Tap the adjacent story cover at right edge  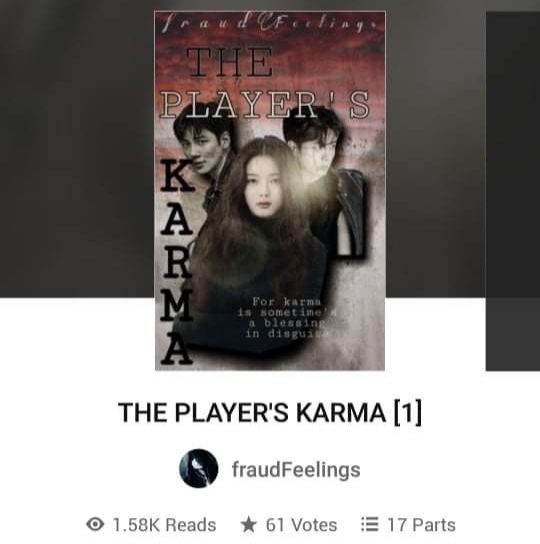click(x=513, y=191)
